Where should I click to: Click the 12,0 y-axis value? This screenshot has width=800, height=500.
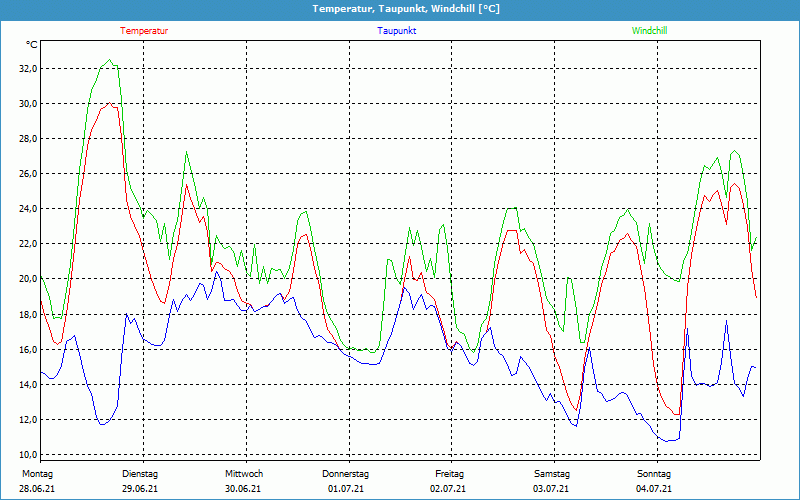click(28, 419)
